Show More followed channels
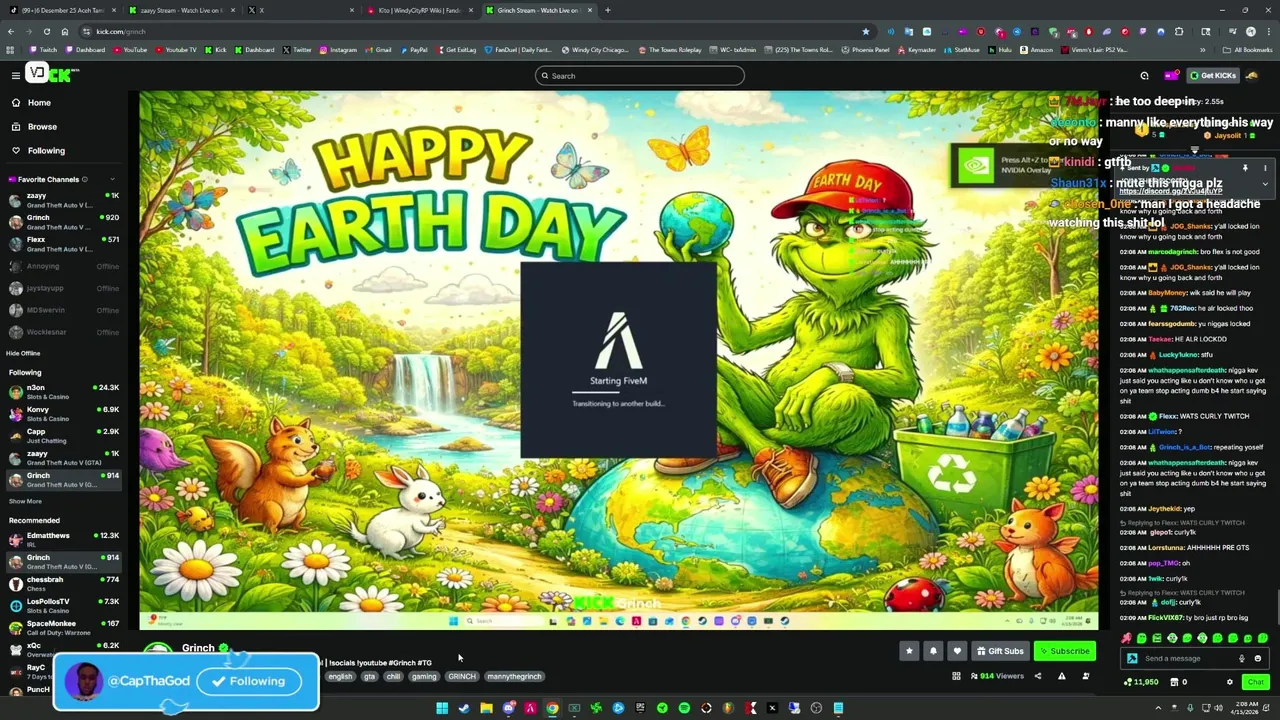The height and width of the screenshot is (720, 1280). point(25,501)
